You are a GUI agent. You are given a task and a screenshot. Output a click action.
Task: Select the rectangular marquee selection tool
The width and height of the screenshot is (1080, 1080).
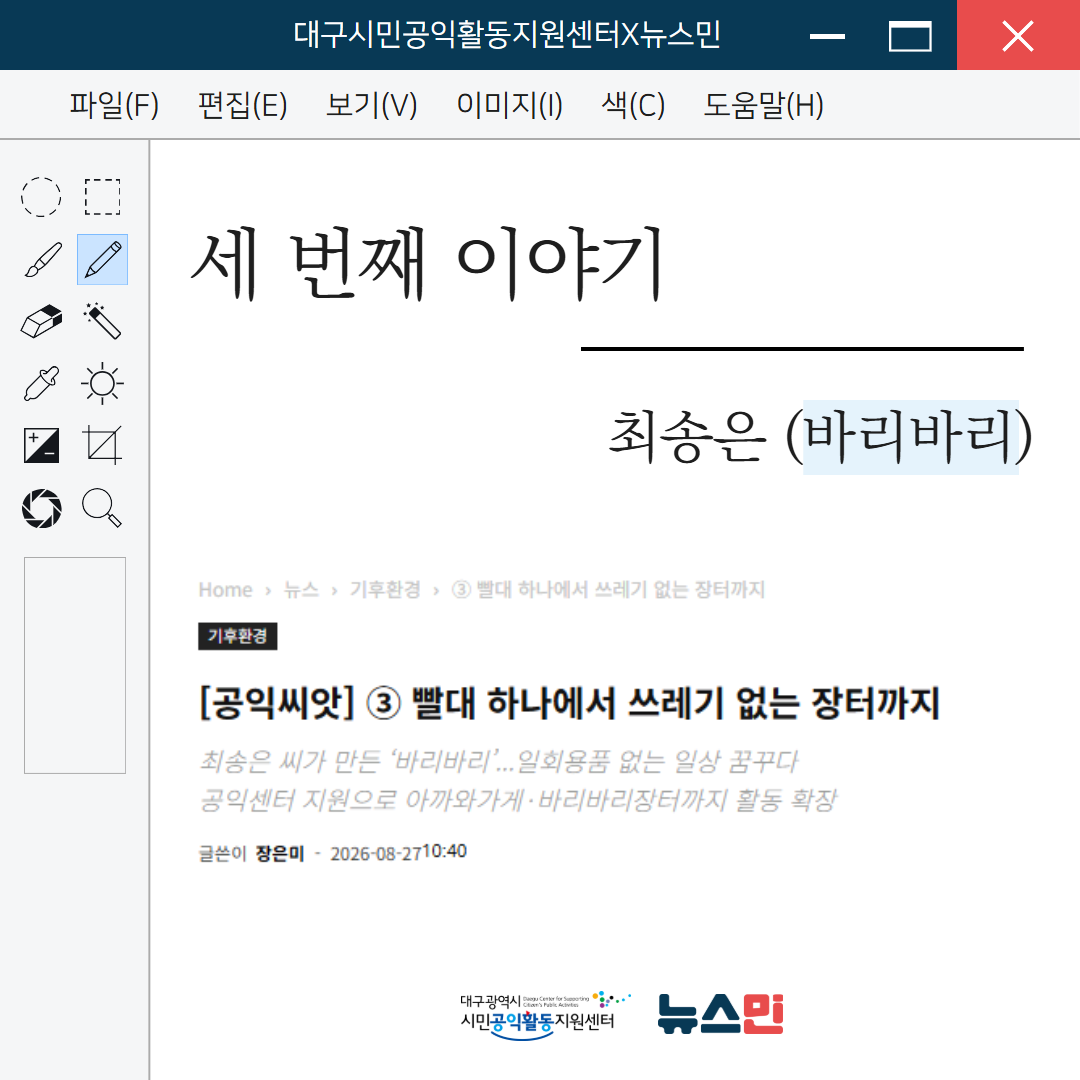tap(103, 197)
